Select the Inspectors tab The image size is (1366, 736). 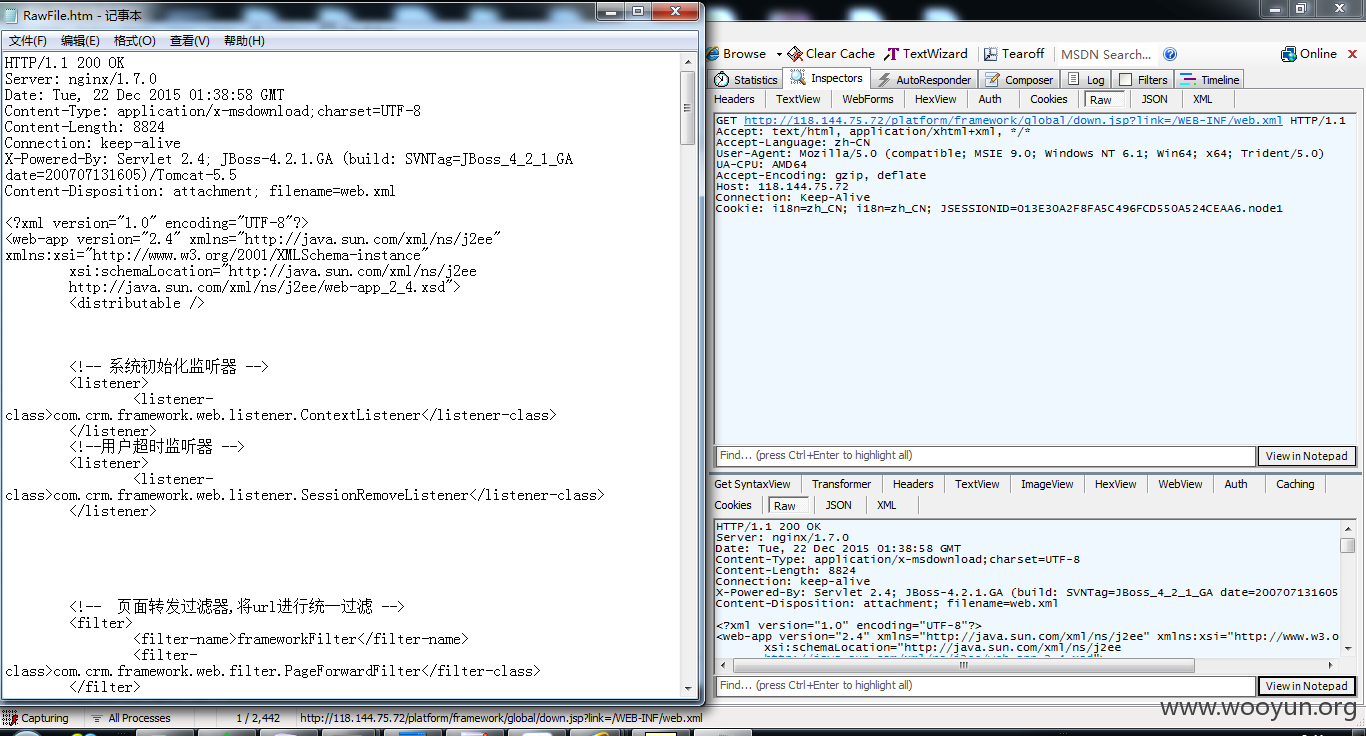(x=827, y=78)
